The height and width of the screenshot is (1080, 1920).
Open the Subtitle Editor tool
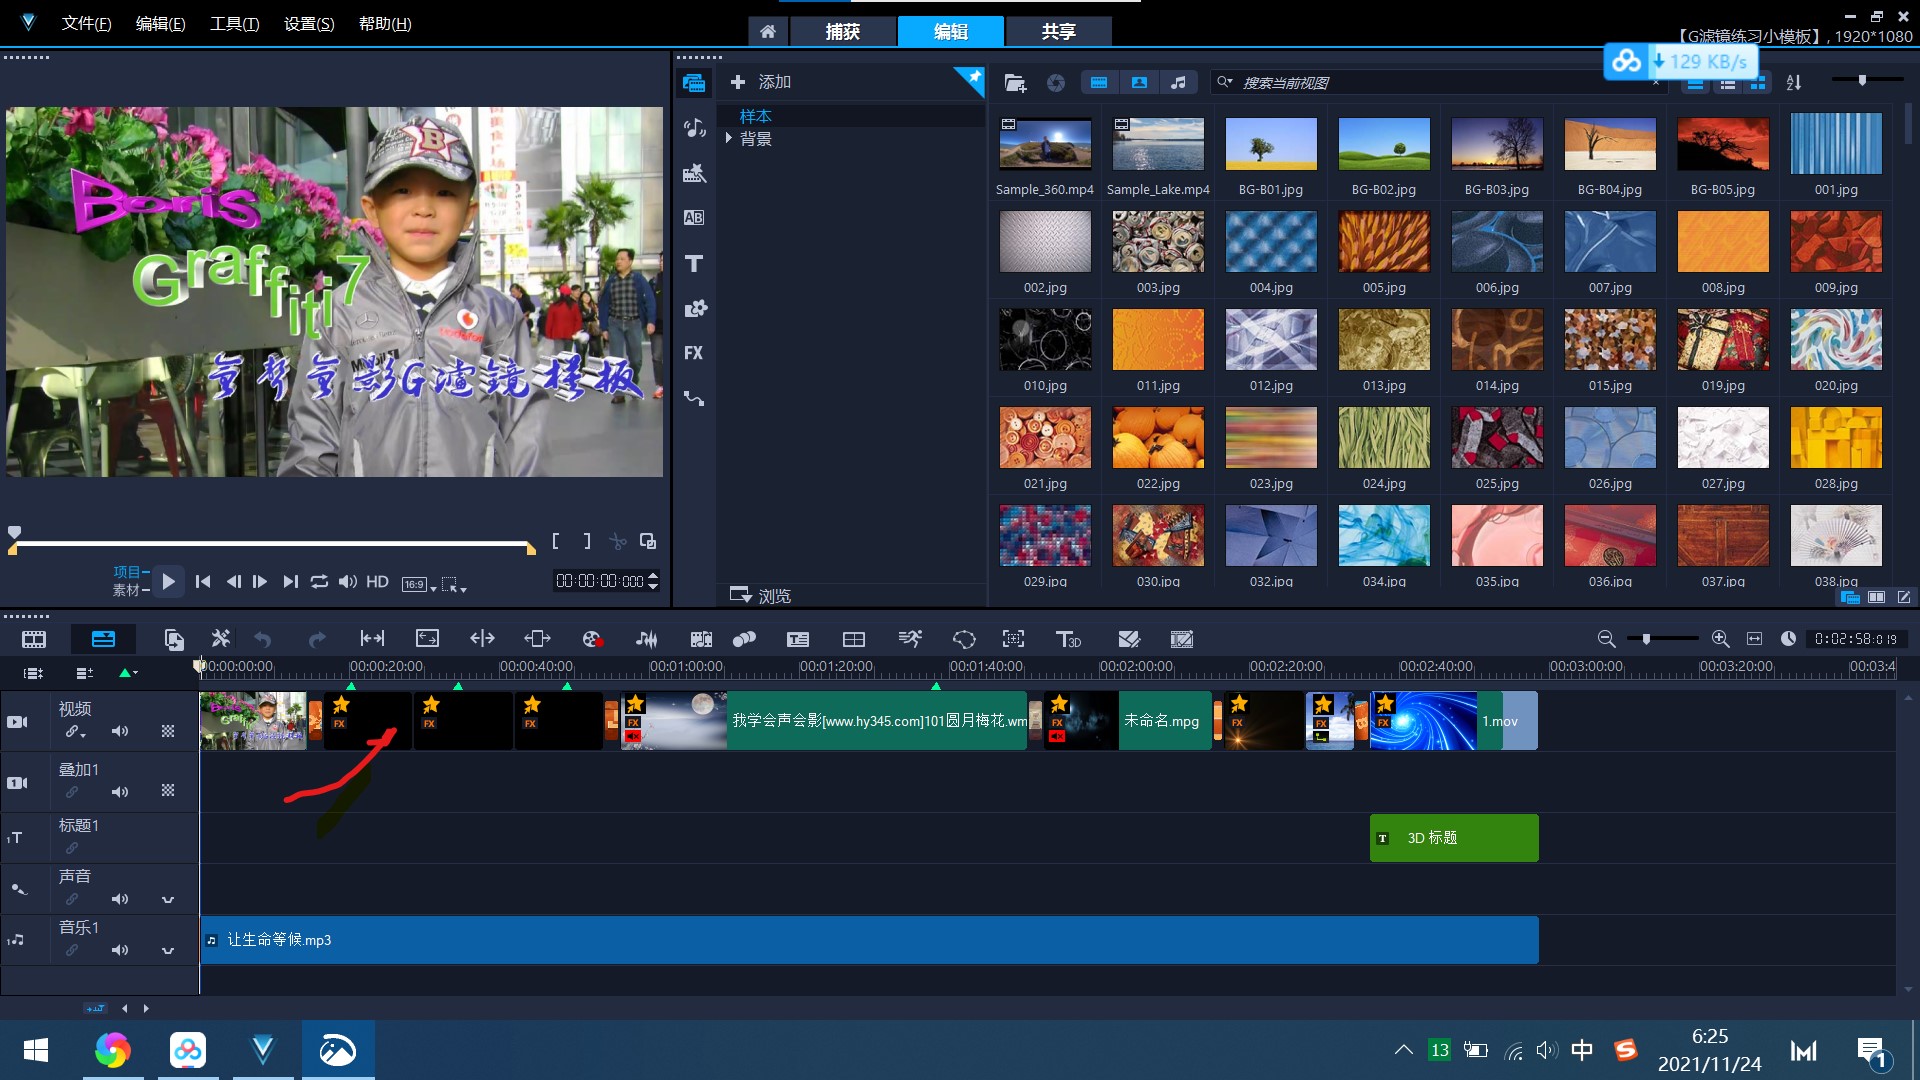pos(798,639)
